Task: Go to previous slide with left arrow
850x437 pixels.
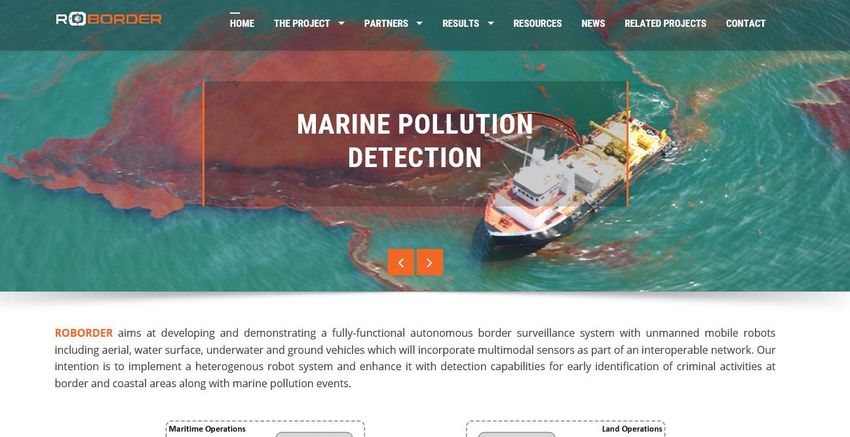Action: (x=401, y=262)
